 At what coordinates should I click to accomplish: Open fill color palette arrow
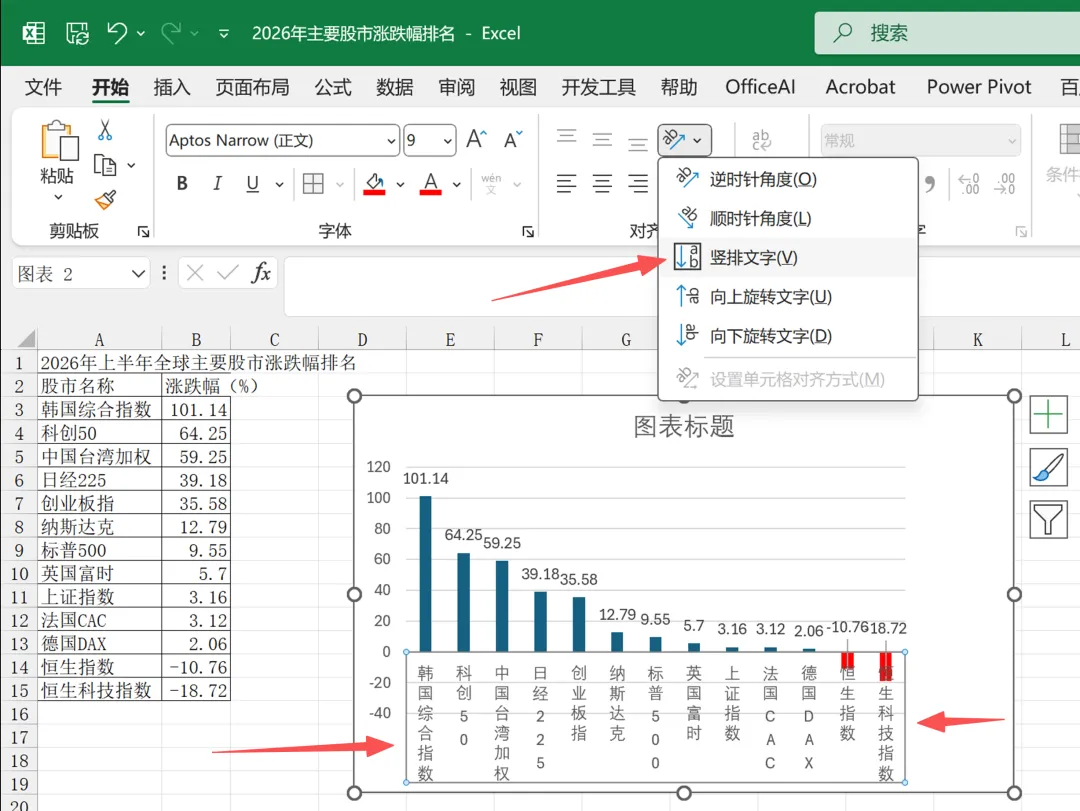point(400,184)
